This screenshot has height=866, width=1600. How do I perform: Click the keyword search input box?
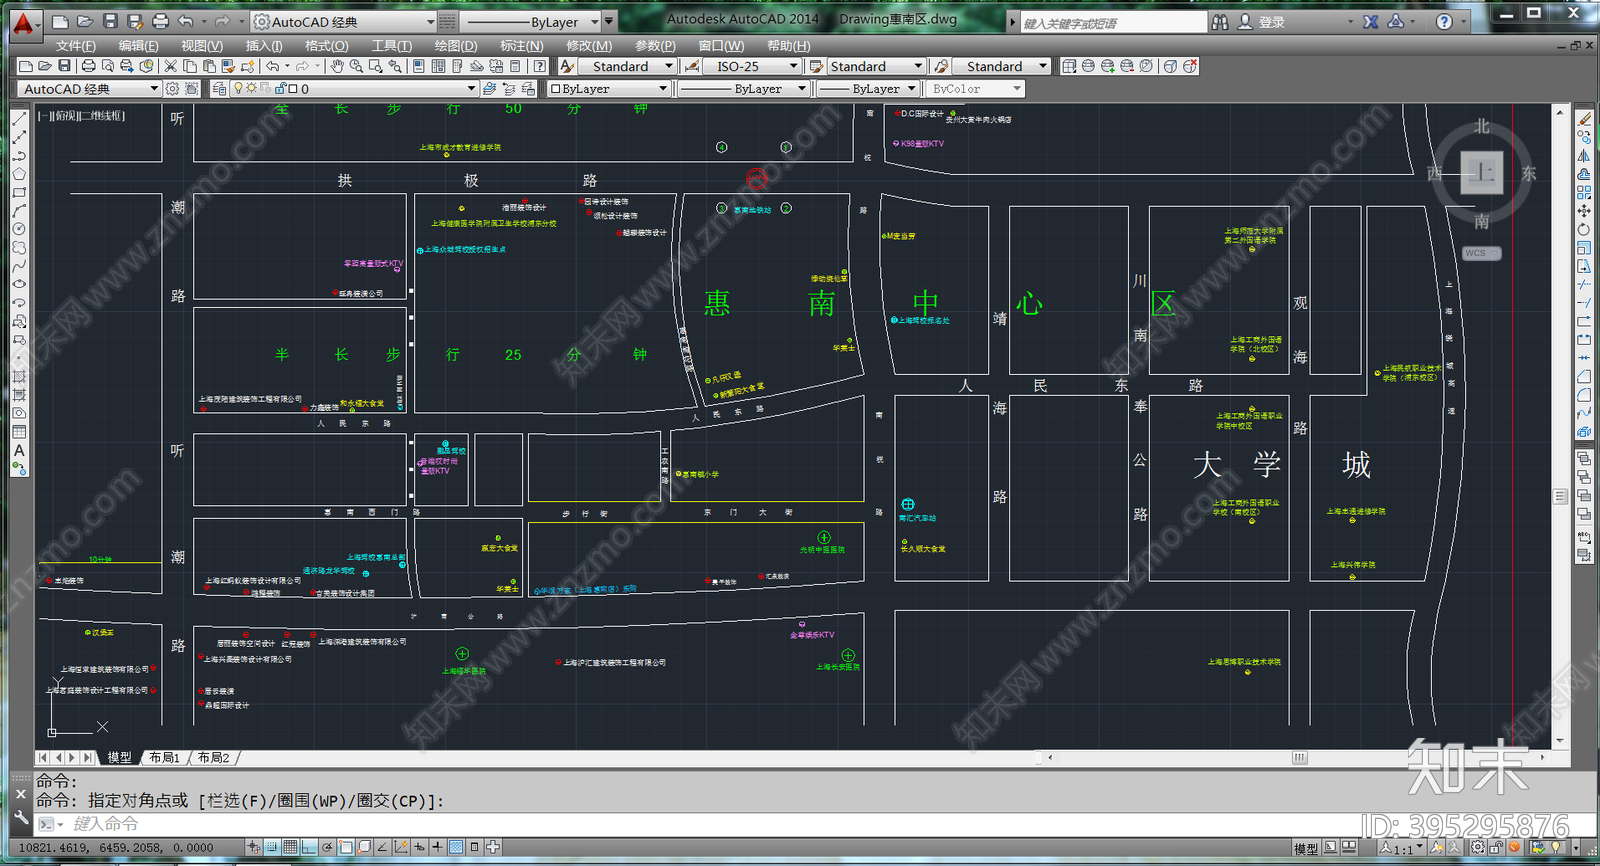pos(1113,22)
